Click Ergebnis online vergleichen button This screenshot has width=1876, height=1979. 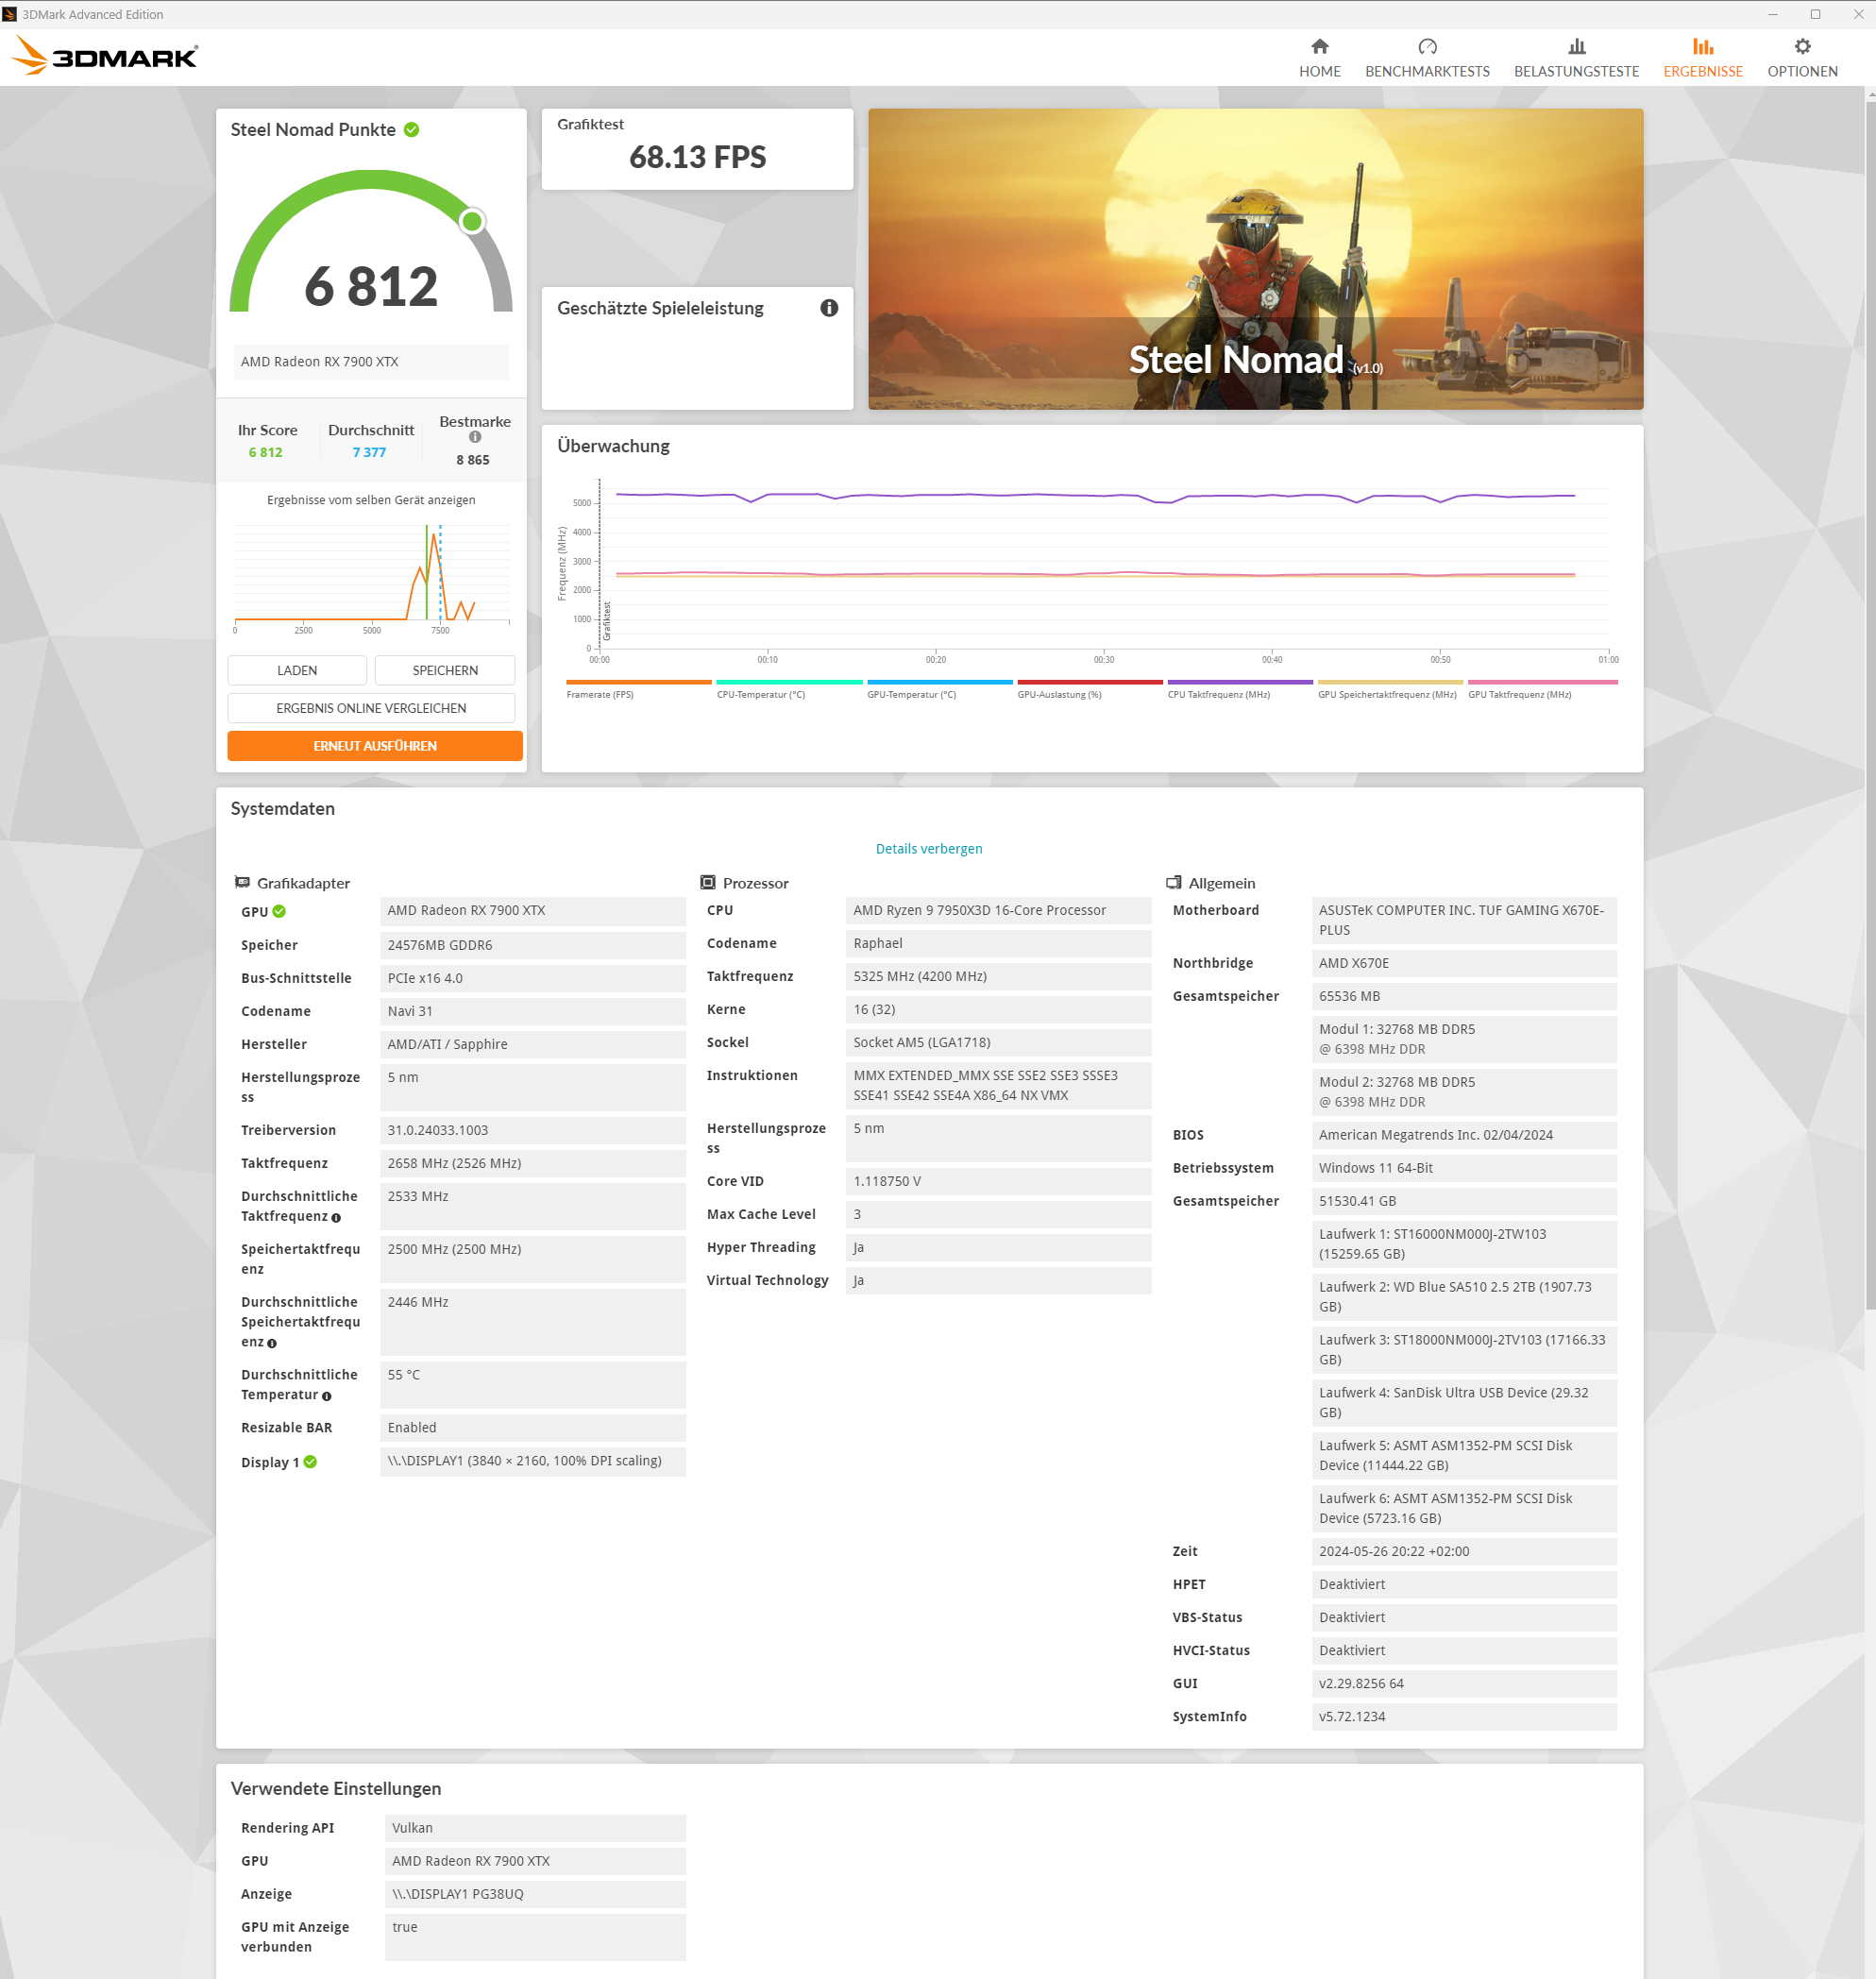coord(371,708)
